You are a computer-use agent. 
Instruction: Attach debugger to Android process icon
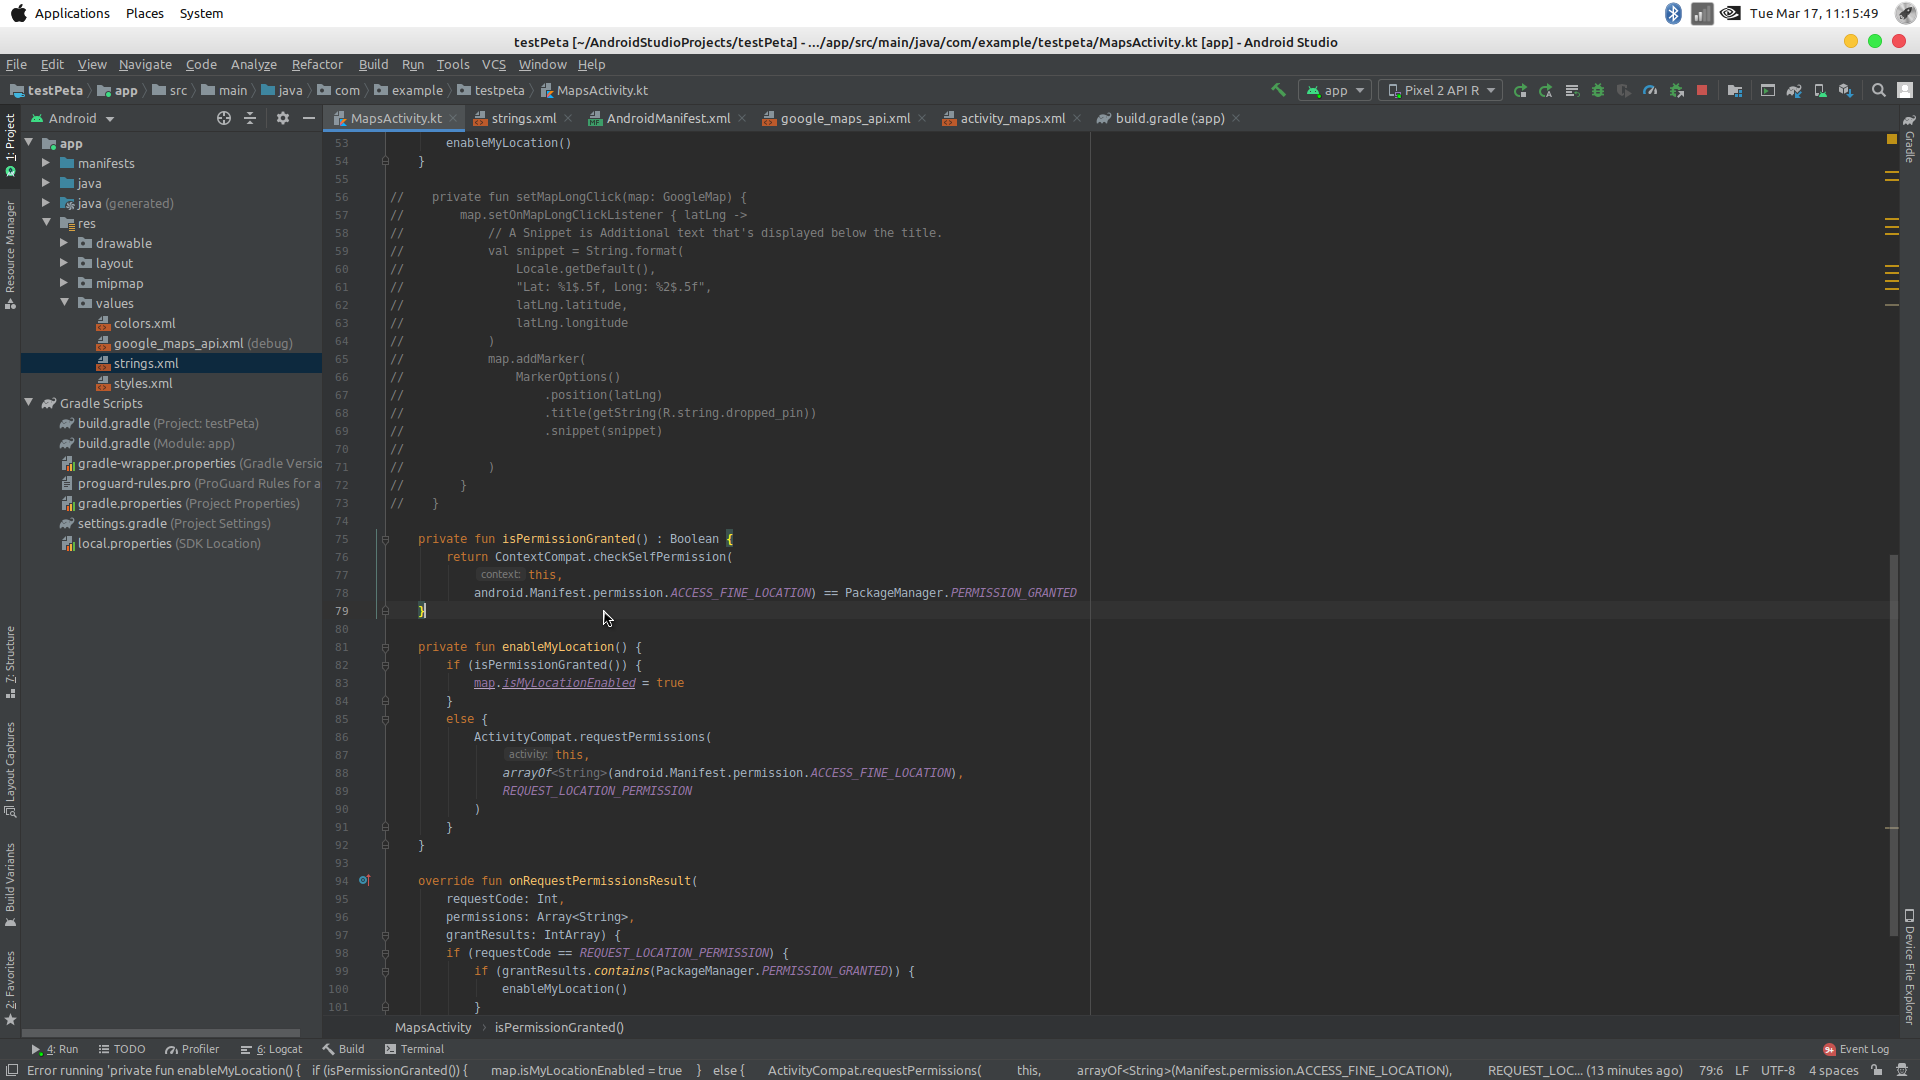click(1677, 90)
